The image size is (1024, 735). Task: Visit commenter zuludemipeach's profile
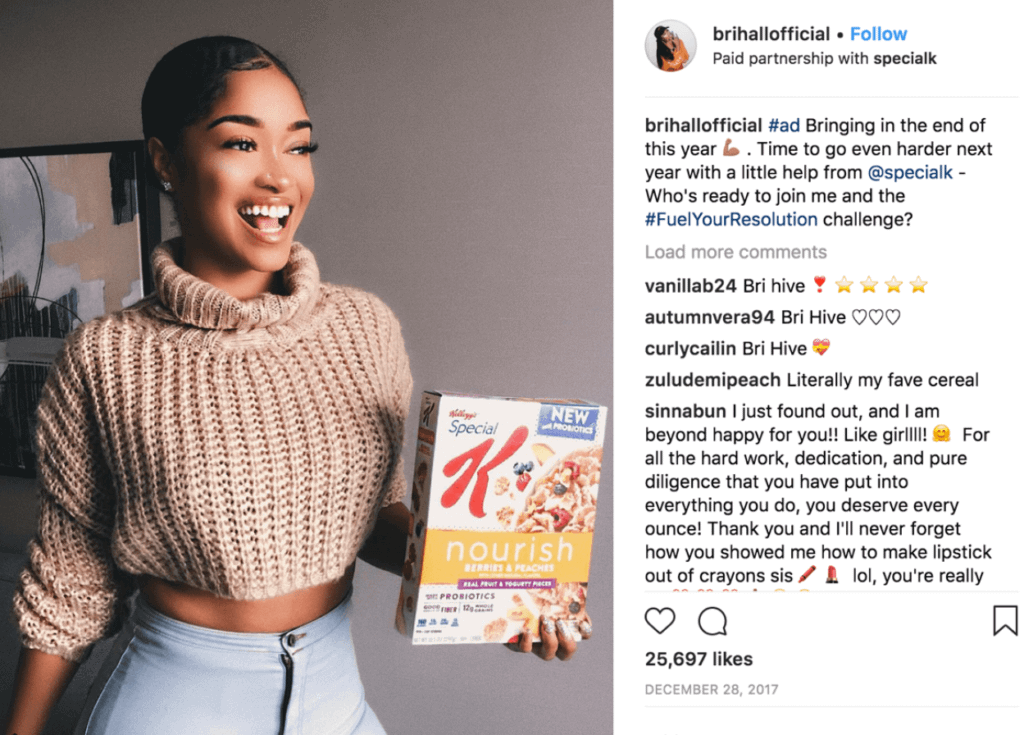click(712, 380)
